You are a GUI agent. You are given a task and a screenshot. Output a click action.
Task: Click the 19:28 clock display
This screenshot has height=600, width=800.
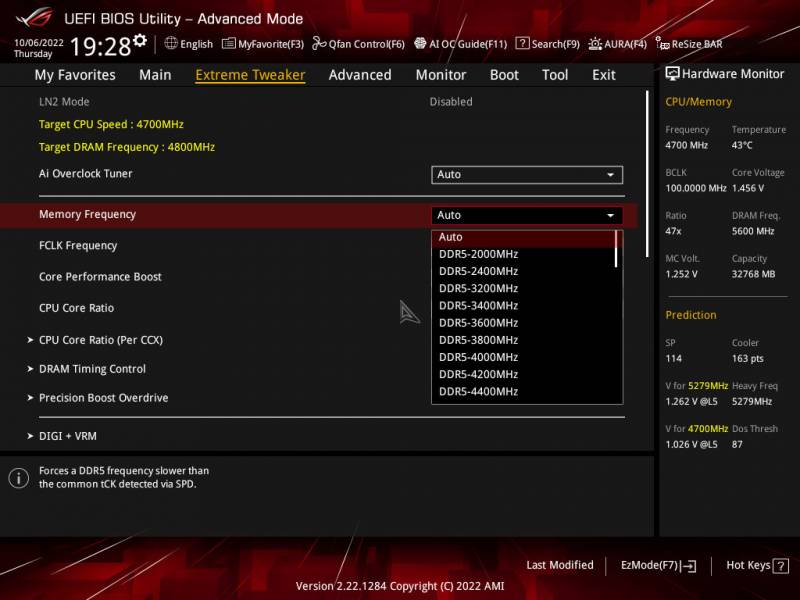coord(101,47)
